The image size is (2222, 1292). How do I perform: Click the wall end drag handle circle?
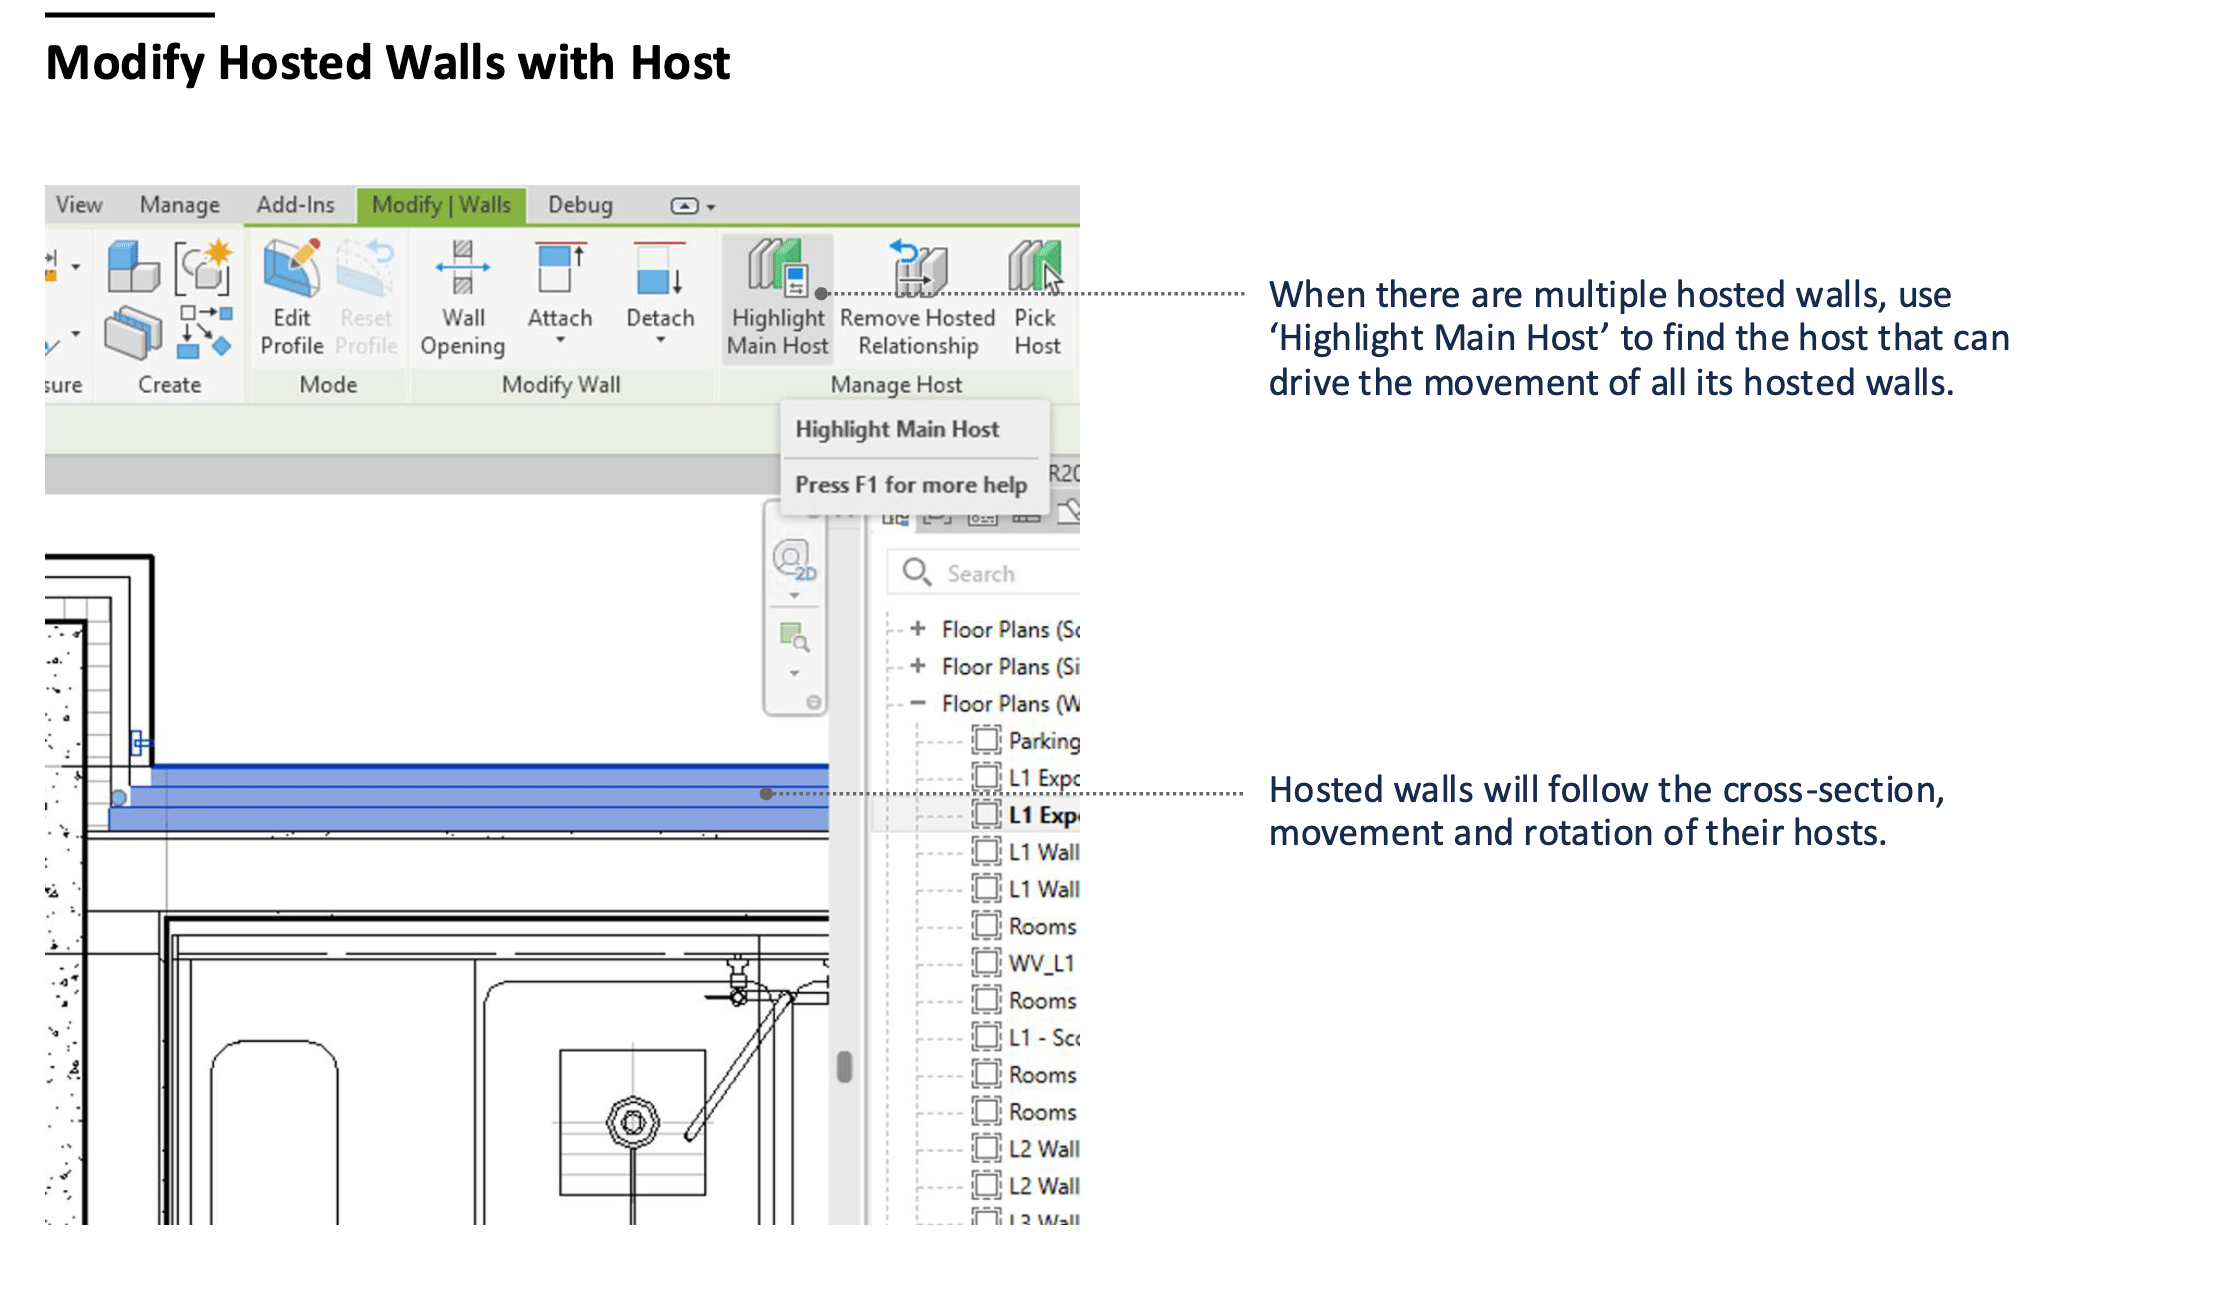[119, 797]
